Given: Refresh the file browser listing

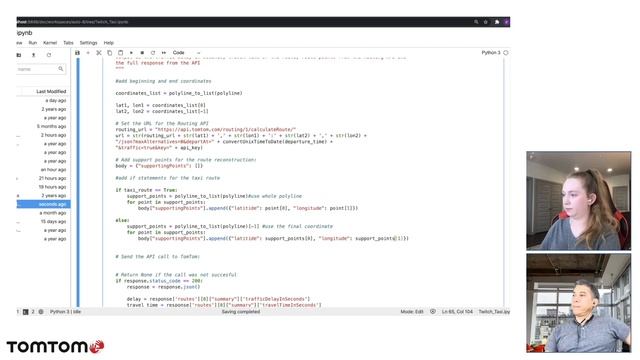Looking at the screenshot, I should coord(49,55).
